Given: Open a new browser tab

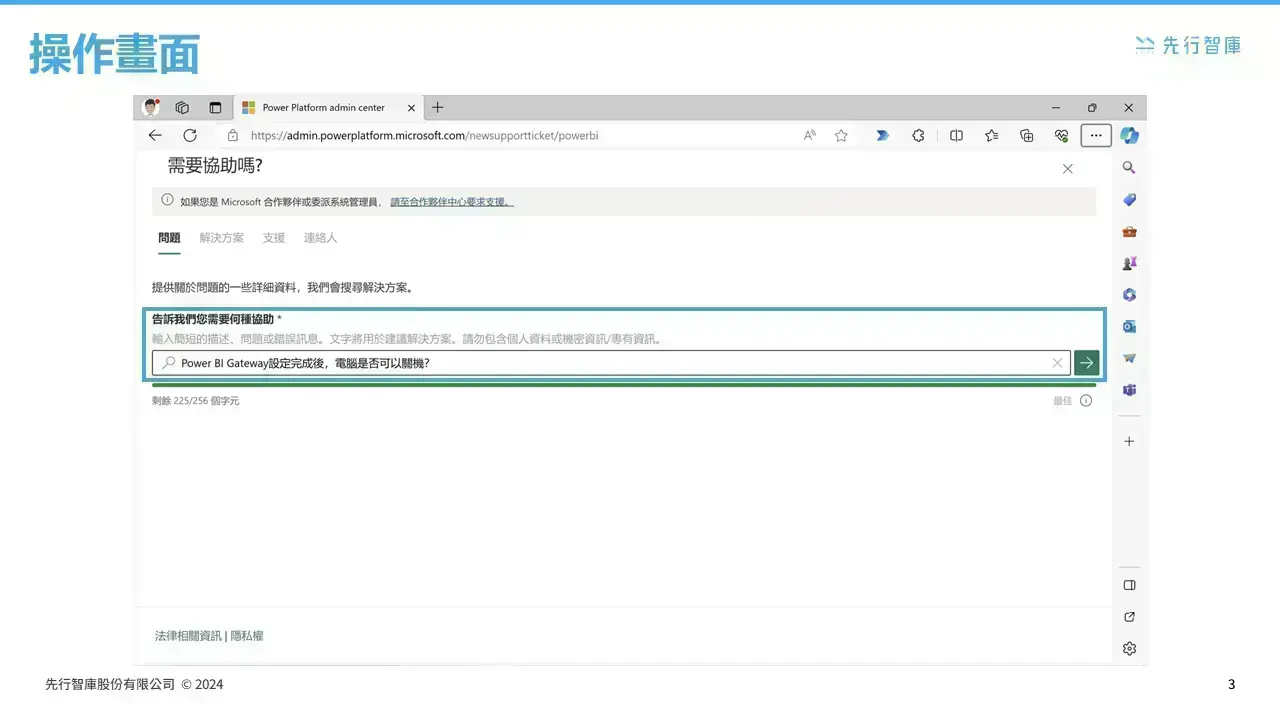Looking at the screenshot, I should point(437,108).
